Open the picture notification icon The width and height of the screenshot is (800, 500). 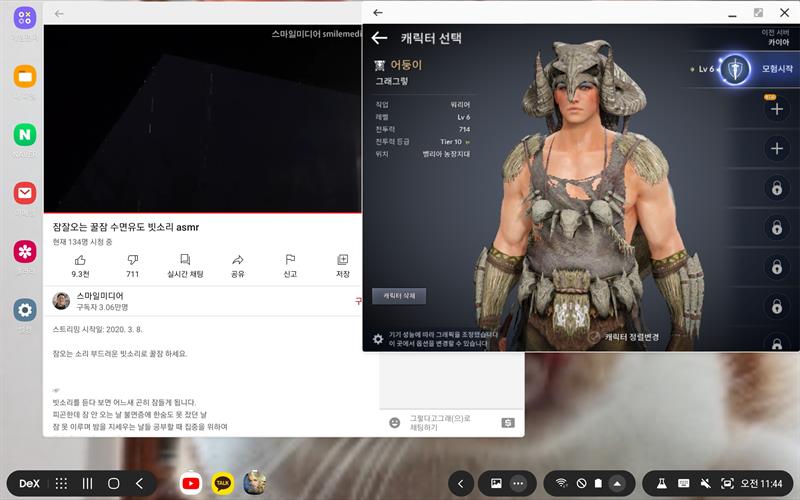(x=496, y=483)
